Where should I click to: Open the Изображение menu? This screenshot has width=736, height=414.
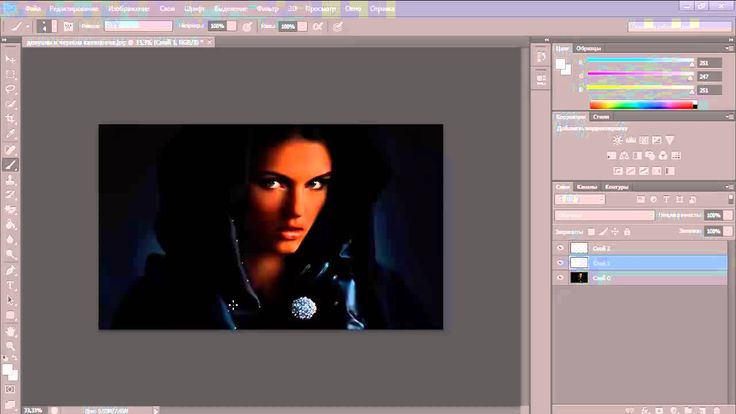pyautogui.click(x=129, y=8)
